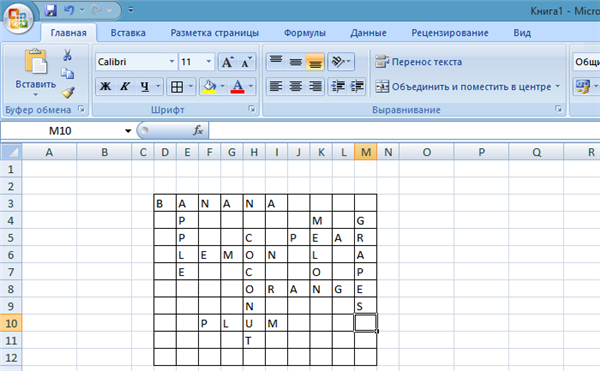600x371 pixels.
Task: Select column A header
Action: tap(49, 152)
